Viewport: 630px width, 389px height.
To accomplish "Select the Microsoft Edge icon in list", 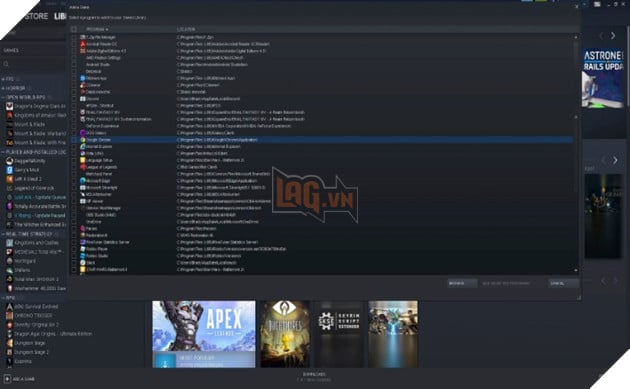I will tap(83, 181).
